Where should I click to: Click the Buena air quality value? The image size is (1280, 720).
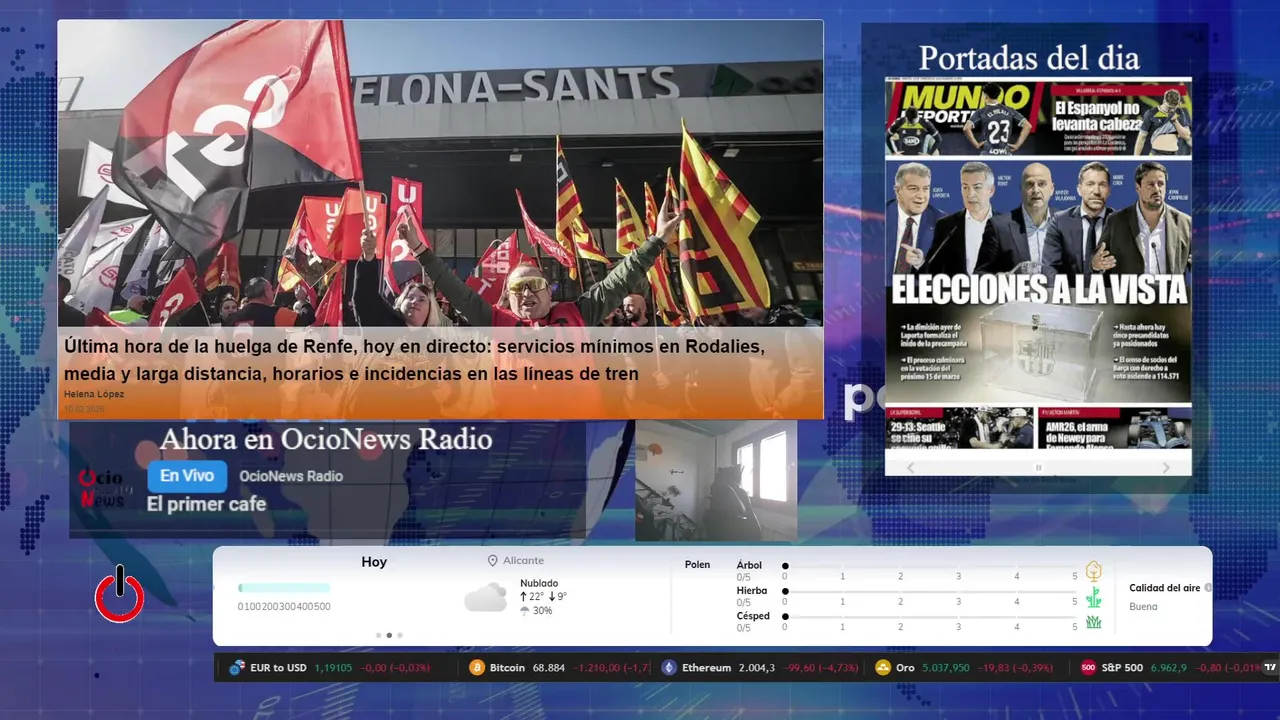[x=1143, y=606]
